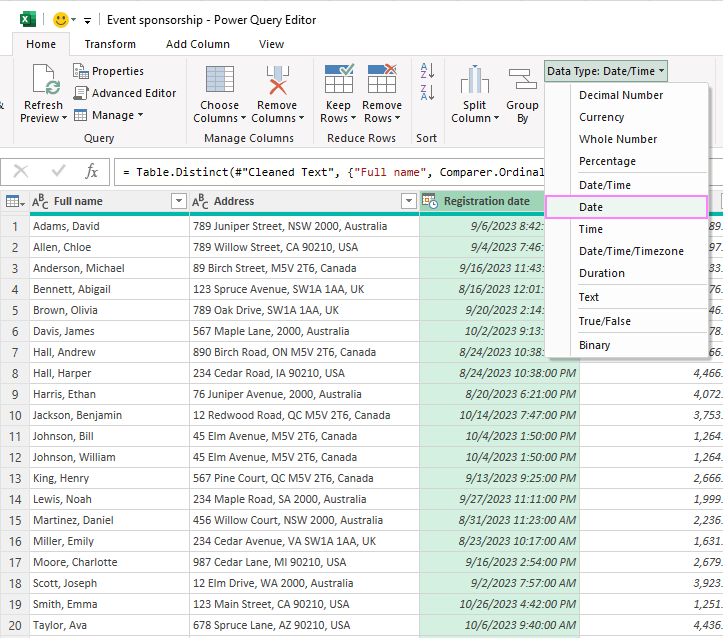Open the quick access toolbar customize arrow

point(87,21)
